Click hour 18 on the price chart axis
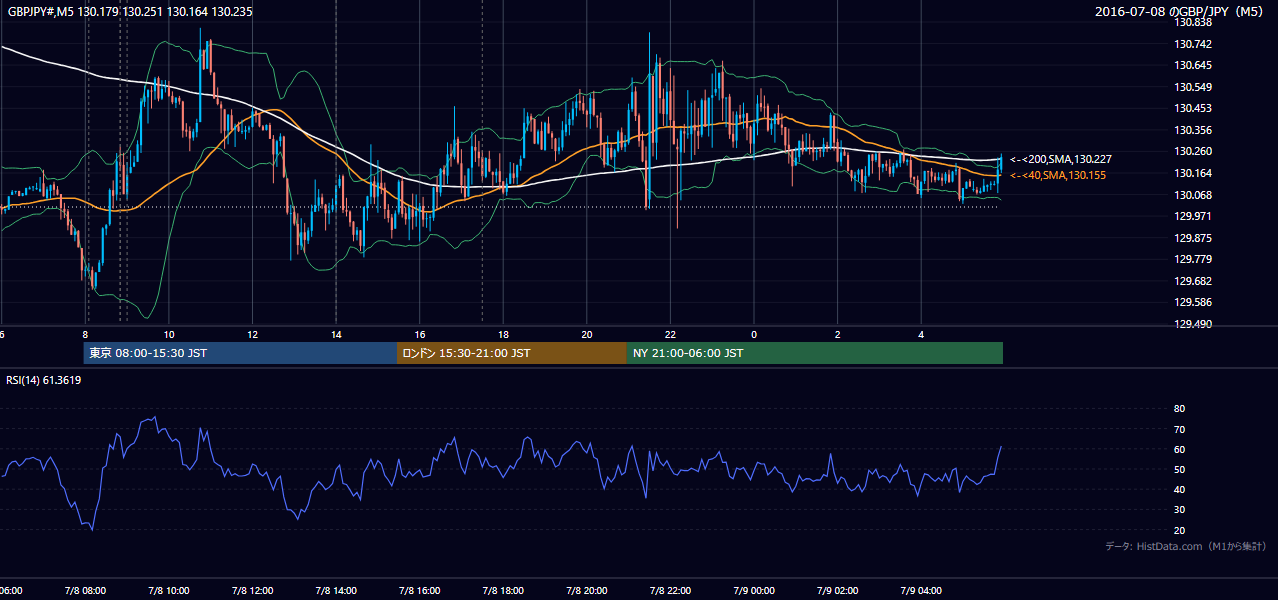Image resolution: width=1278 pixels, height=600 pixels. tap(503, 335)
